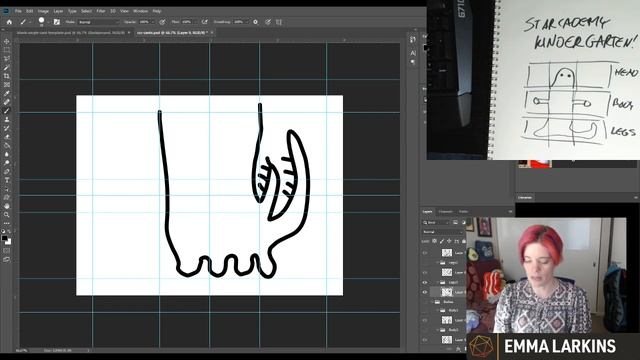This screenshot has height=360, width=640.
Task: Open the Libraries panel tab
Action: pyautogui.click(x=525, y=198)
